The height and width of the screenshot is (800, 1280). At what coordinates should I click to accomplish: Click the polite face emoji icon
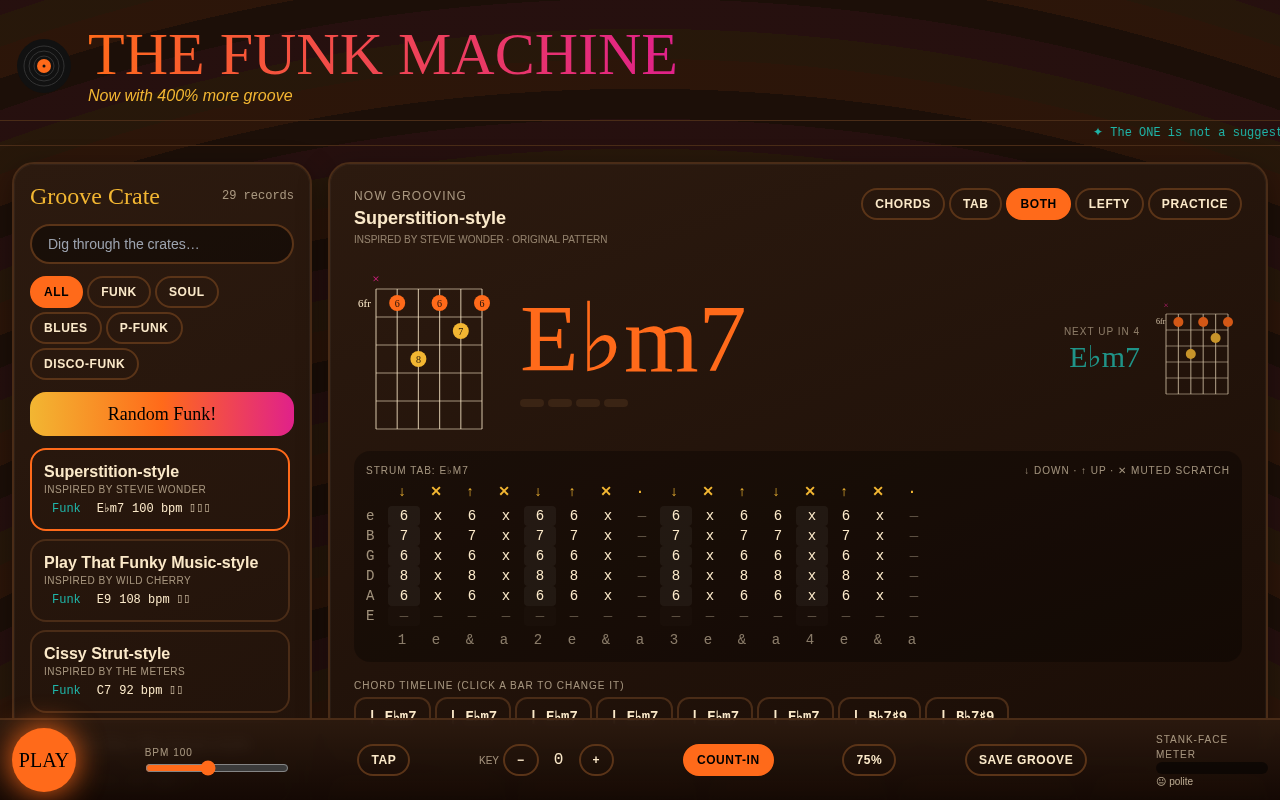pyautogui.click(x=1161, y=782)
